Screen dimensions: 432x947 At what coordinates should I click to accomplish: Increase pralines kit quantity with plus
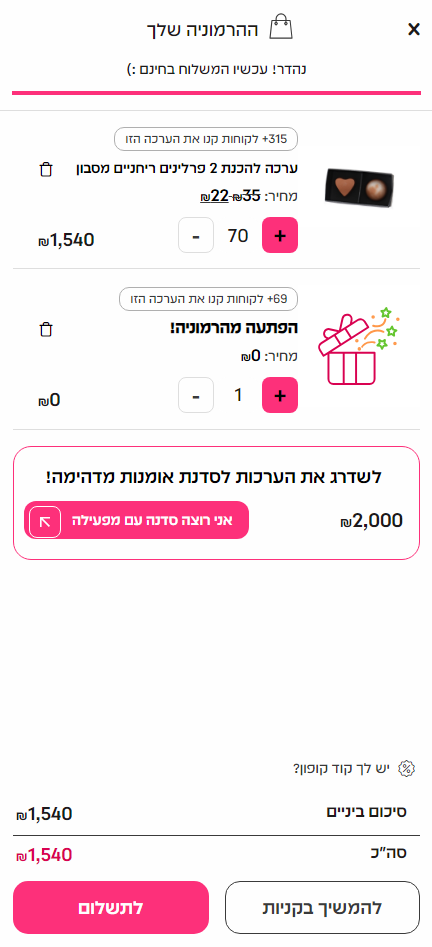[x=280, y=235]
